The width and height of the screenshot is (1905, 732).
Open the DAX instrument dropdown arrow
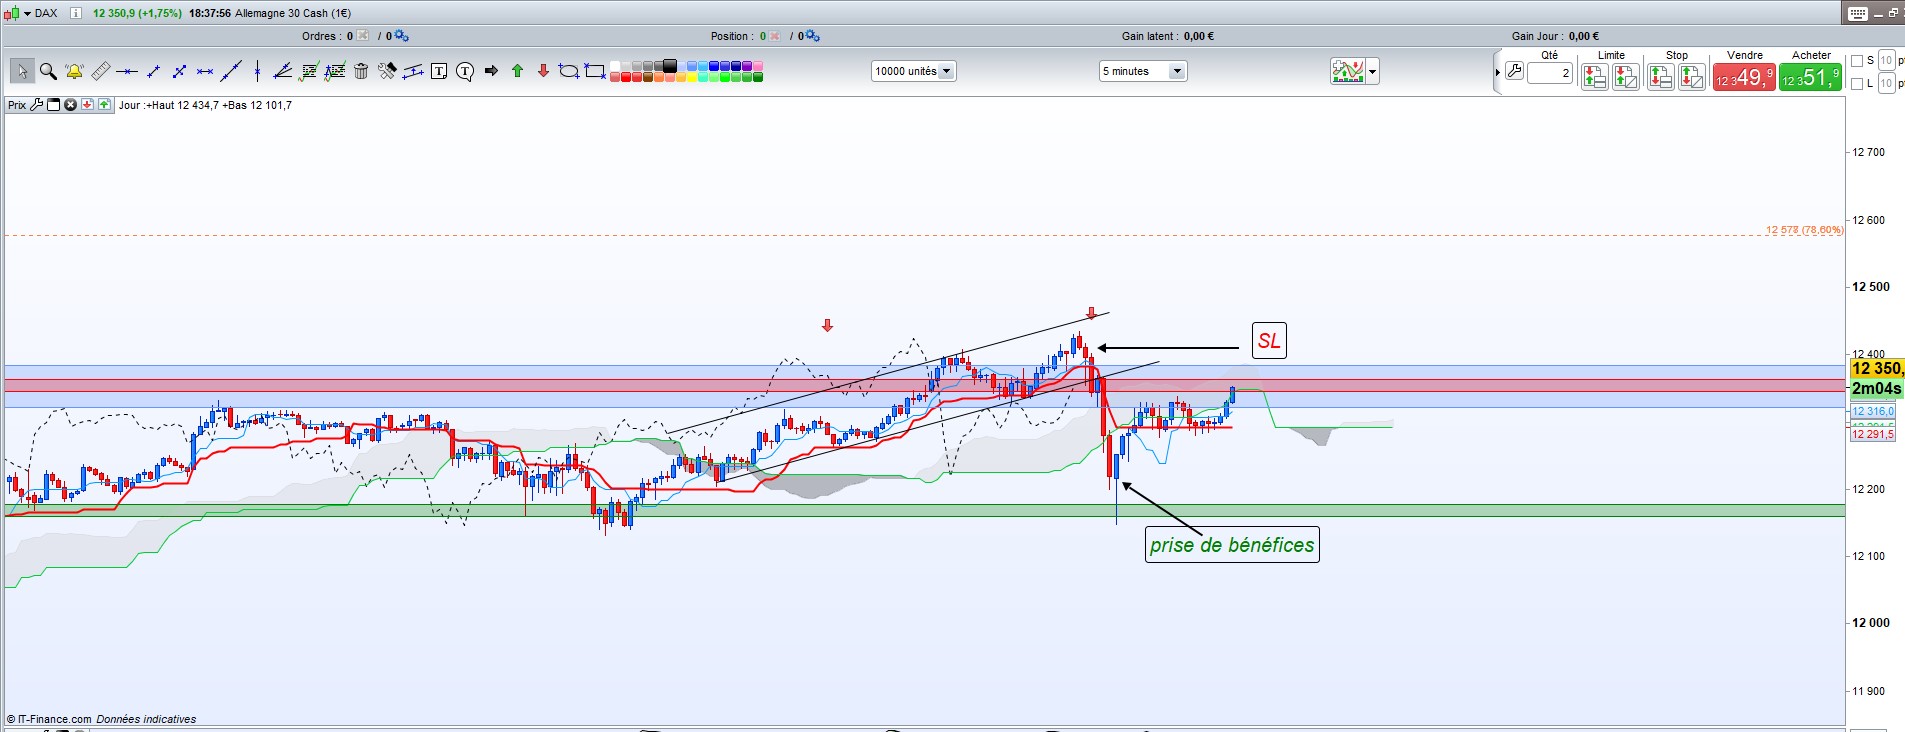pos(26,13)
